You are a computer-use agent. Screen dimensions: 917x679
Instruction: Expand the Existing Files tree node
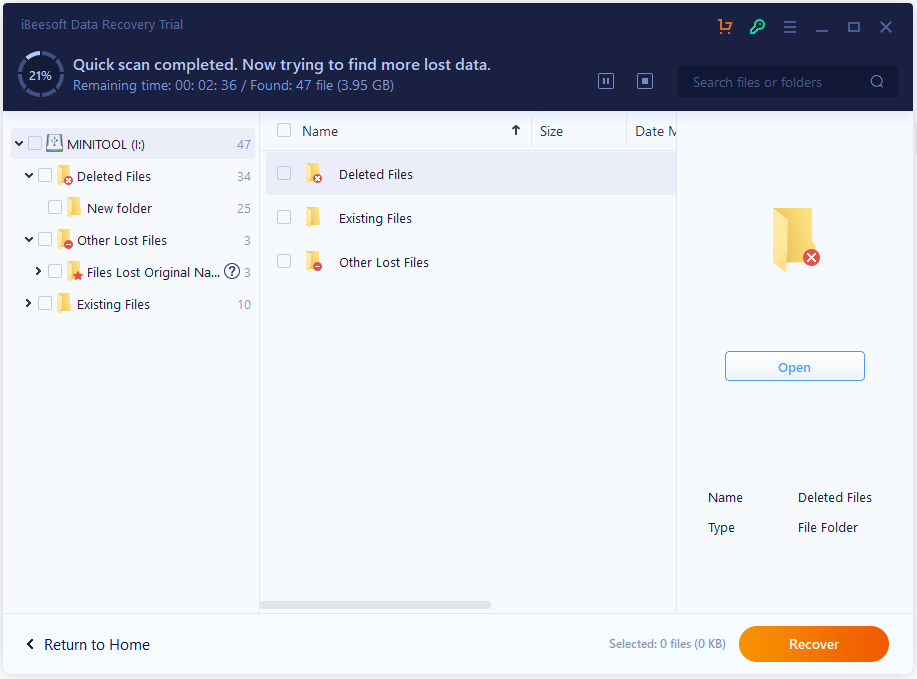tap(28, 303)
